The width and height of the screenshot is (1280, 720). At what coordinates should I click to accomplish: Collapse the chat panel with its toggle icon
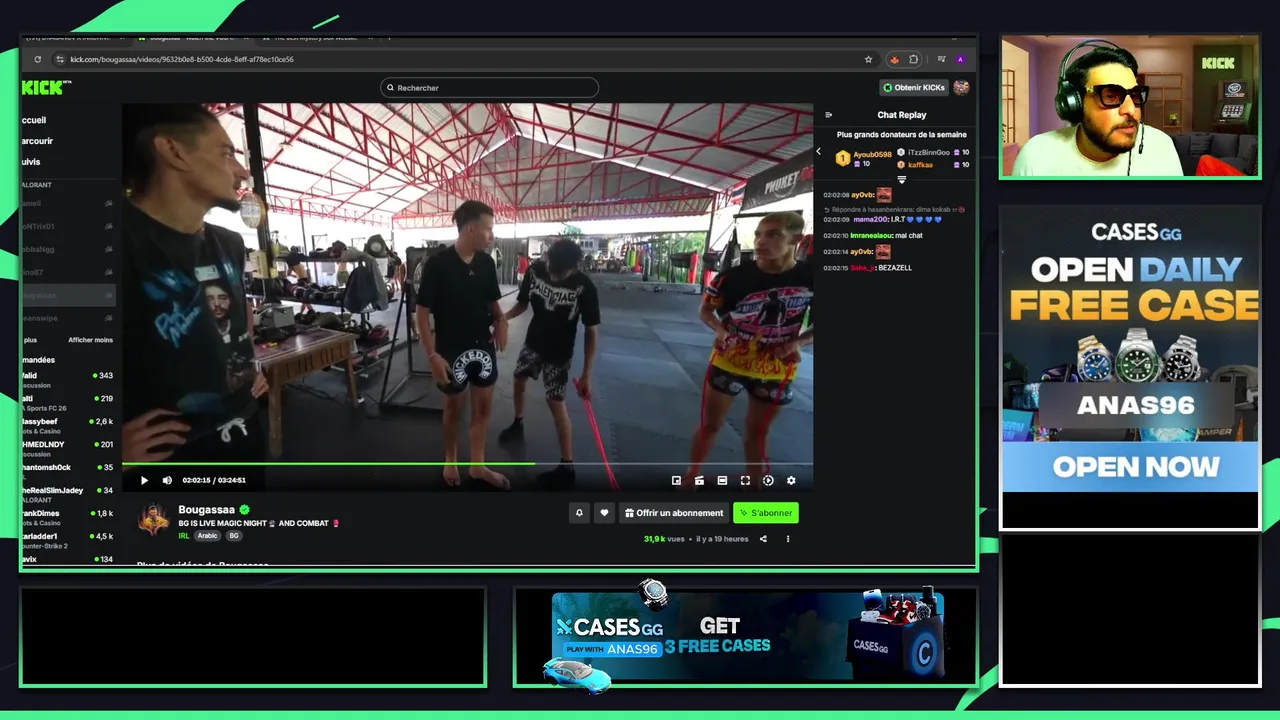[828, 115]
